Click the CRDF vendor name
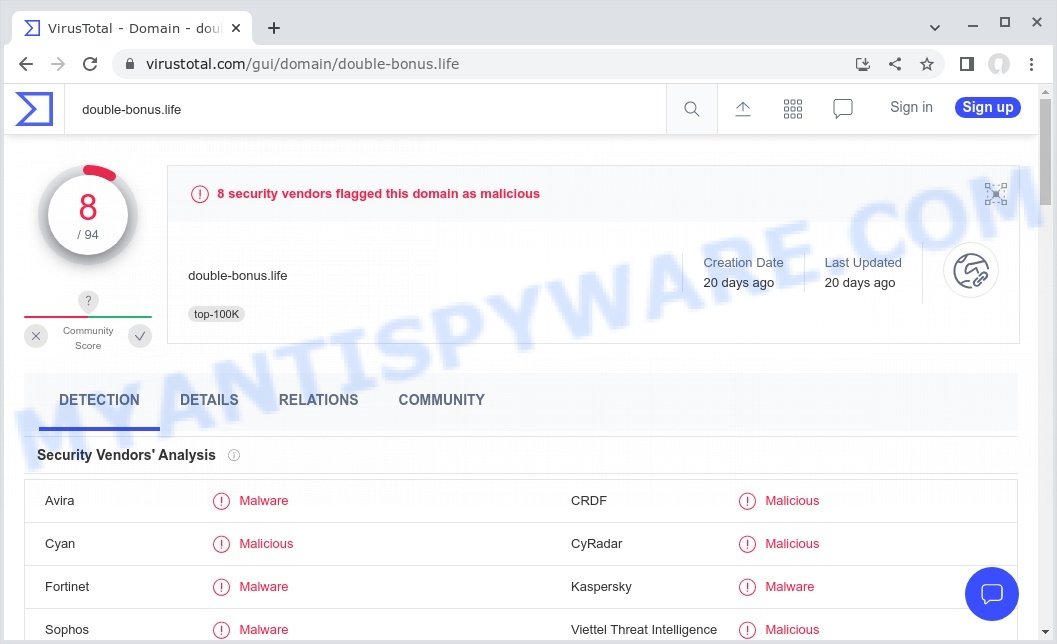Image resolution: width=1057 pixels, height=644 pixels. [588, 501]
